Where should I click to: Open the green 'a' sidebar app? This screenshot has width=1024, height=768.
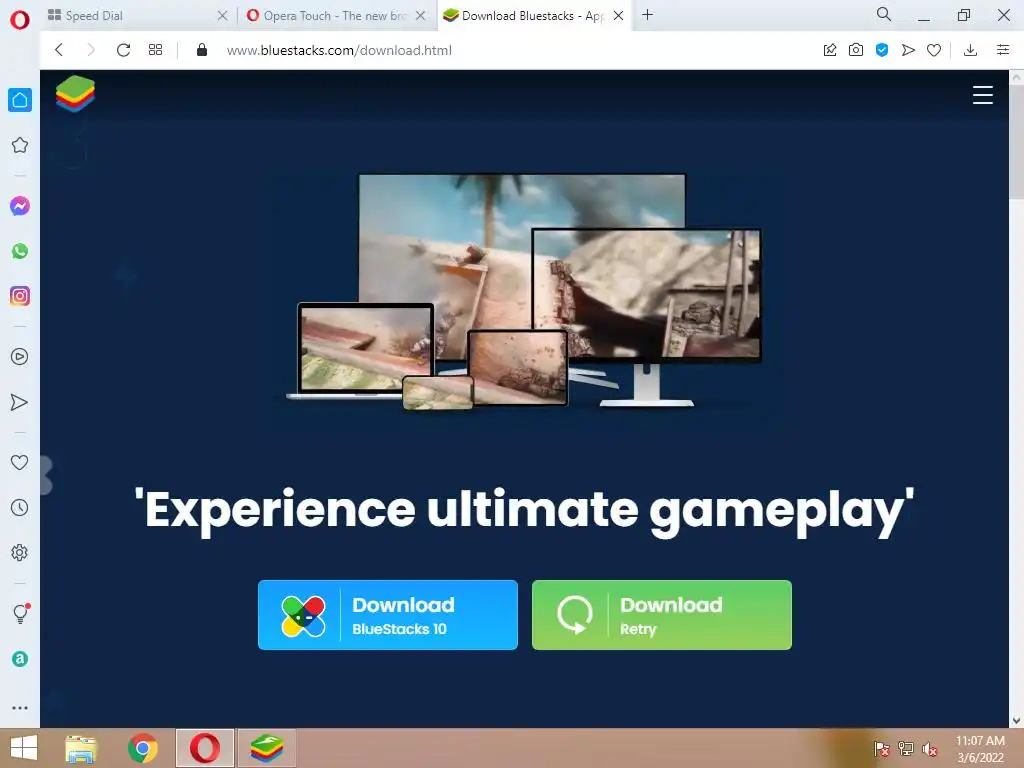pyautogui.click(x=20, y=659)
